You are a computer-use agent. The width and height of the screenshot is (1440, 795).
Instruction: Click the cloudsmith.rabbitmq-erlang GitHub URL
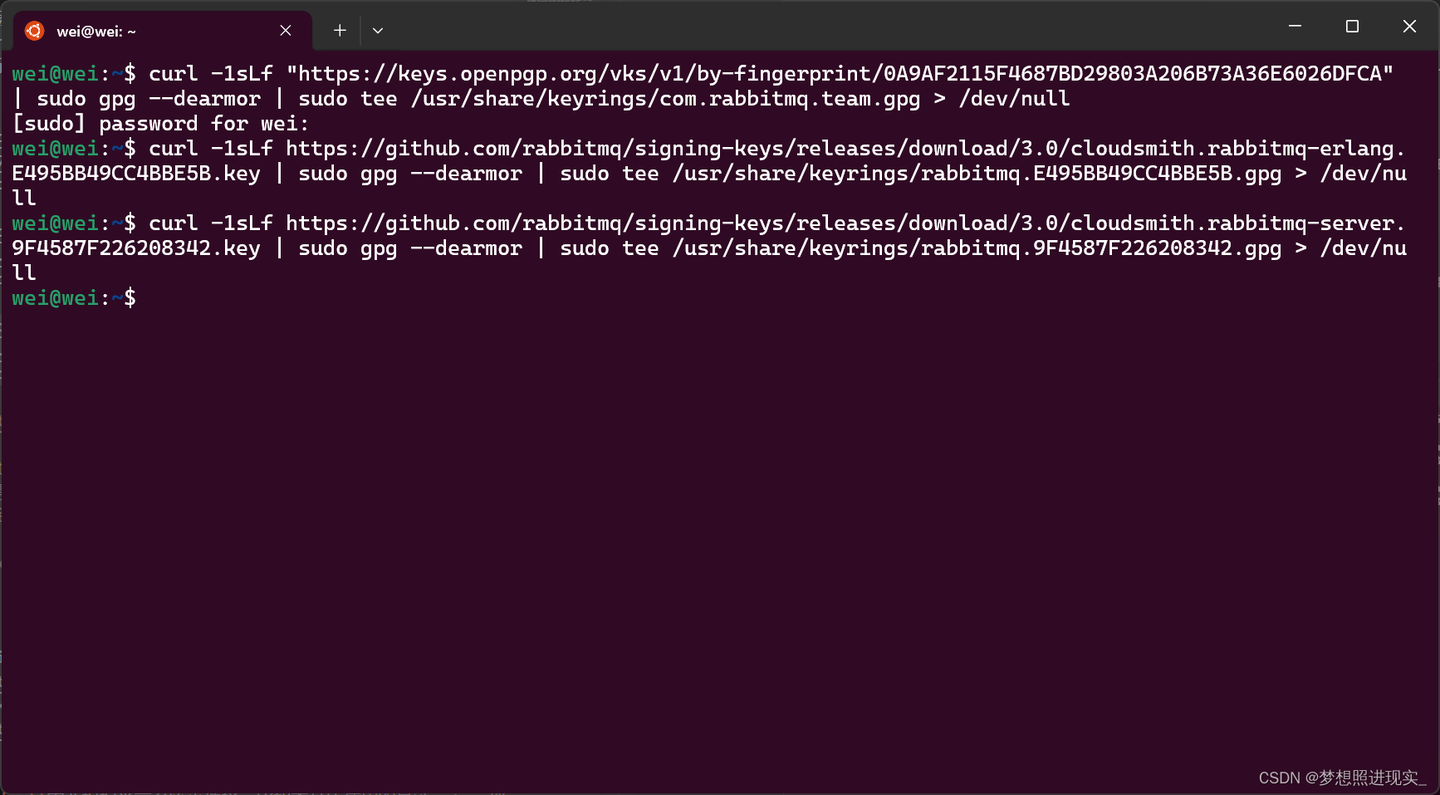845,149
